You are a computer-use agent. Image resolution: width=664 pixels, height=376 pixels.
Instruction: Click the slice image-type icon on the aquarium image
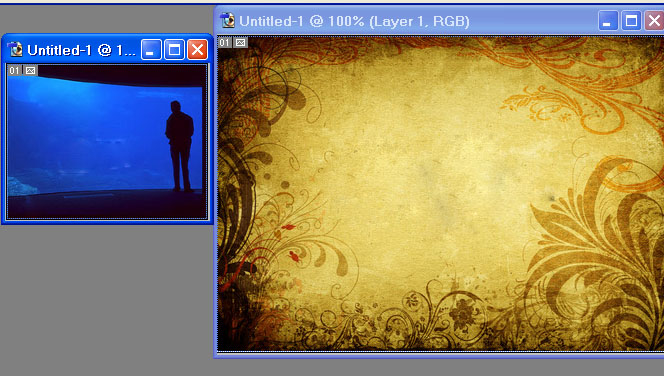pos(30,70)
